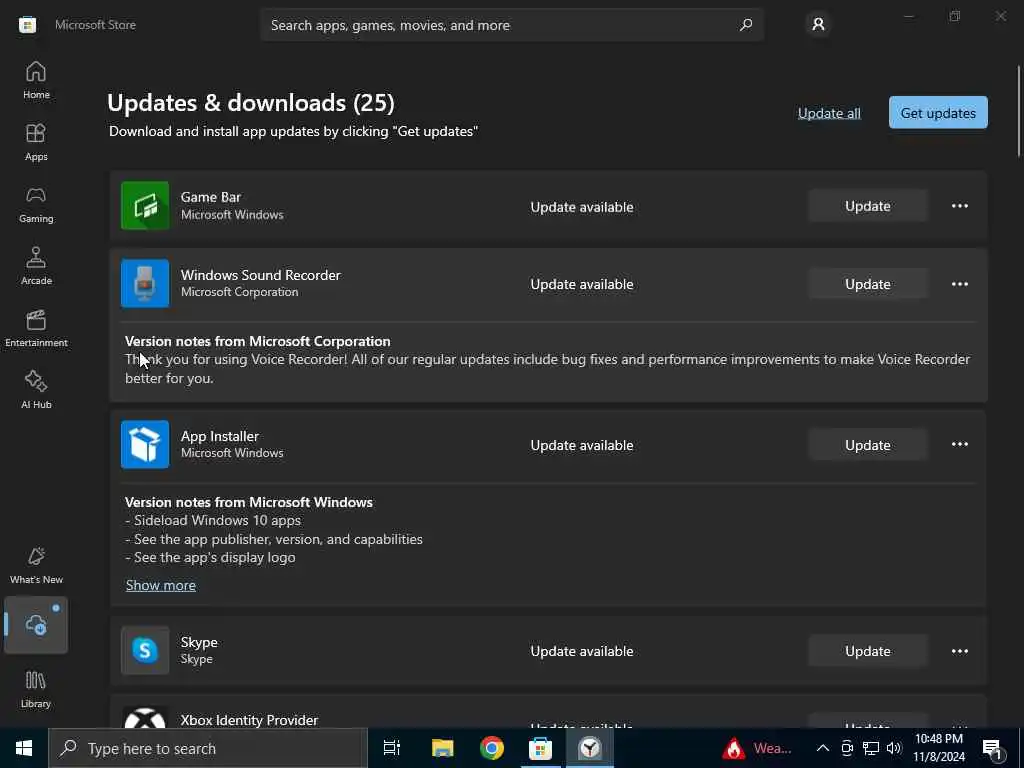
Task: Click the Microsoft Store logo icon
Action: pyautogui.click(x=27, y=25)
